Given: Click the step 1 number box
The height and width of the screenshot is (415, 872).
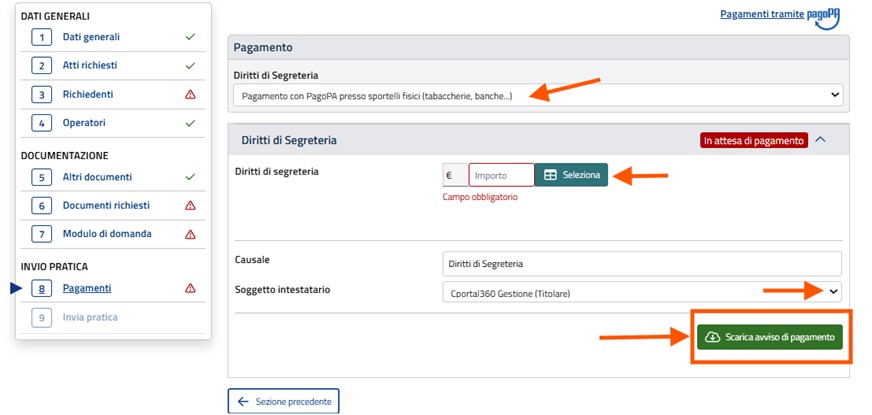Looking at the screenshot, I should pos(41,37).
